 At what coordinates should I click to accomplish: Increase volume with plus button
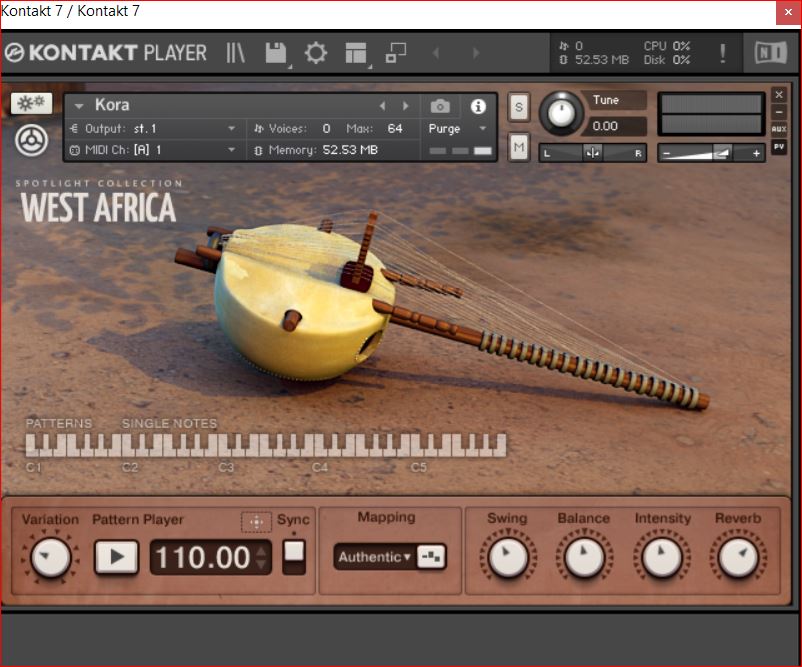coord(756,153)
